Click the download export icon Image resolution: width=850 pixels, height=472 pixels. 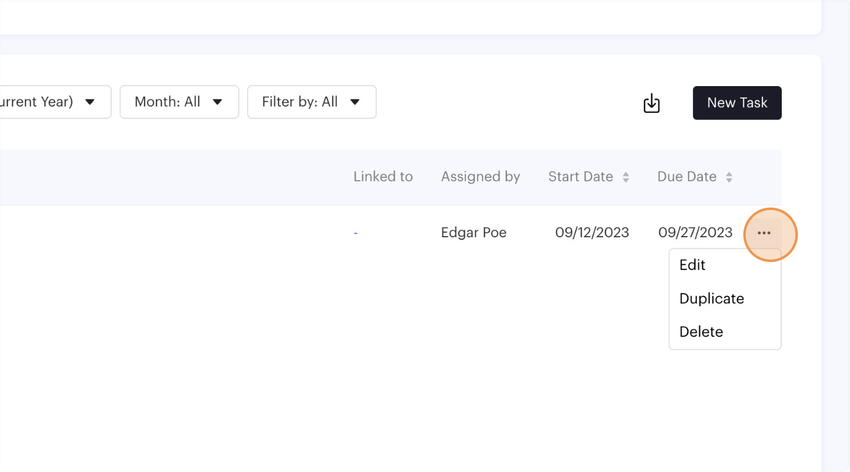pos(651,103)
